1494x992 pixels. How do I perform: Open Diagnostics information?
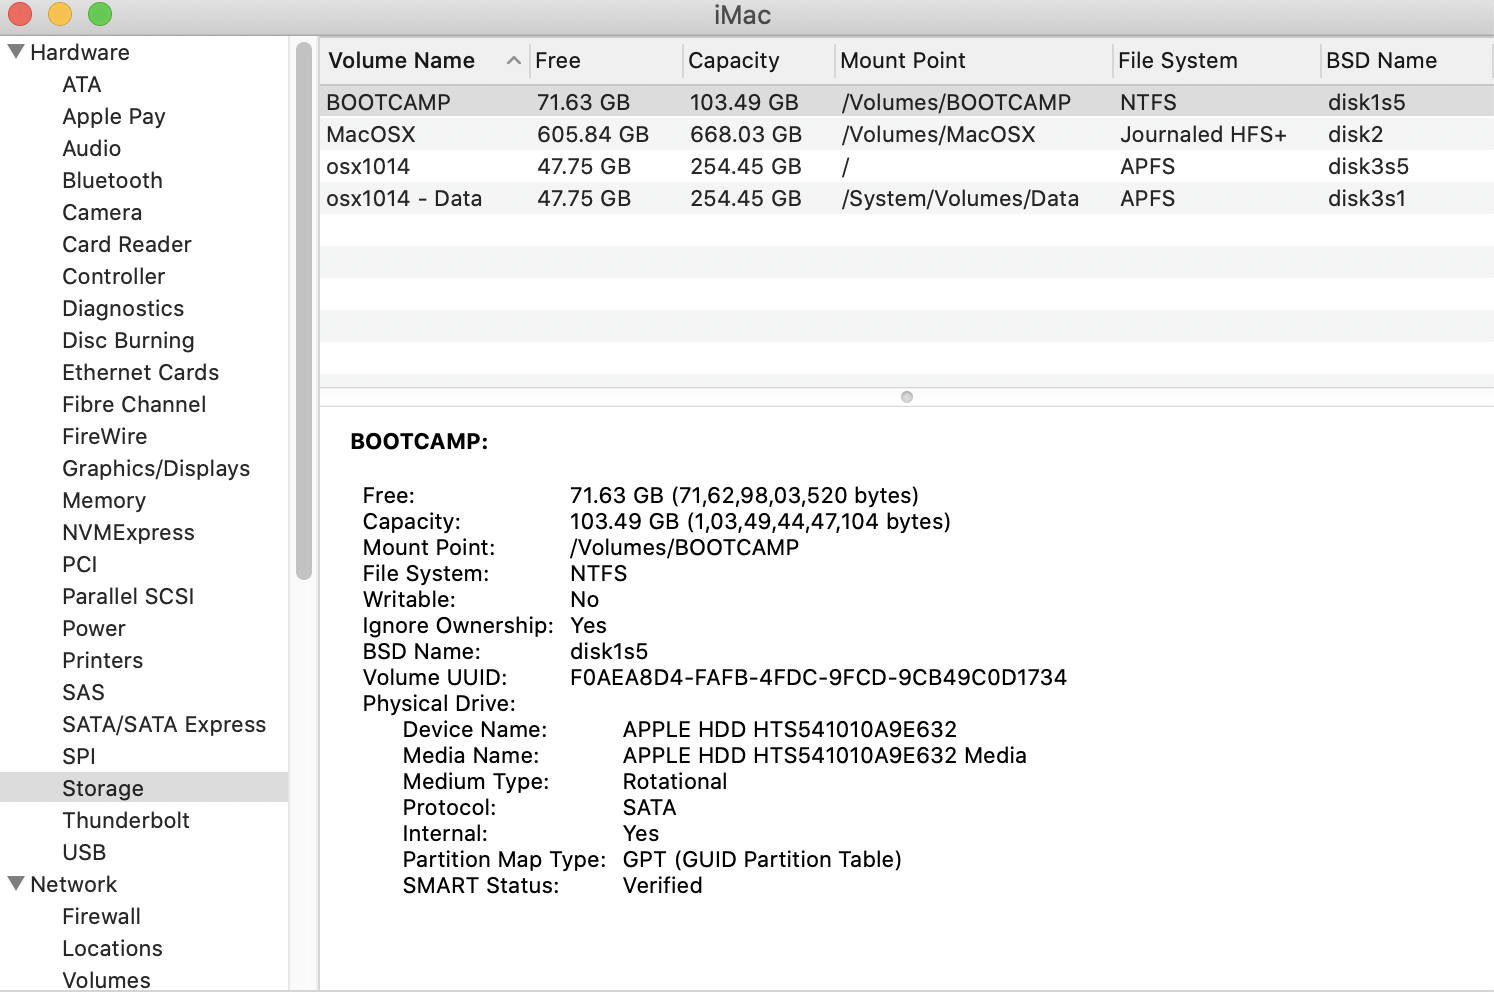(123, 308)
